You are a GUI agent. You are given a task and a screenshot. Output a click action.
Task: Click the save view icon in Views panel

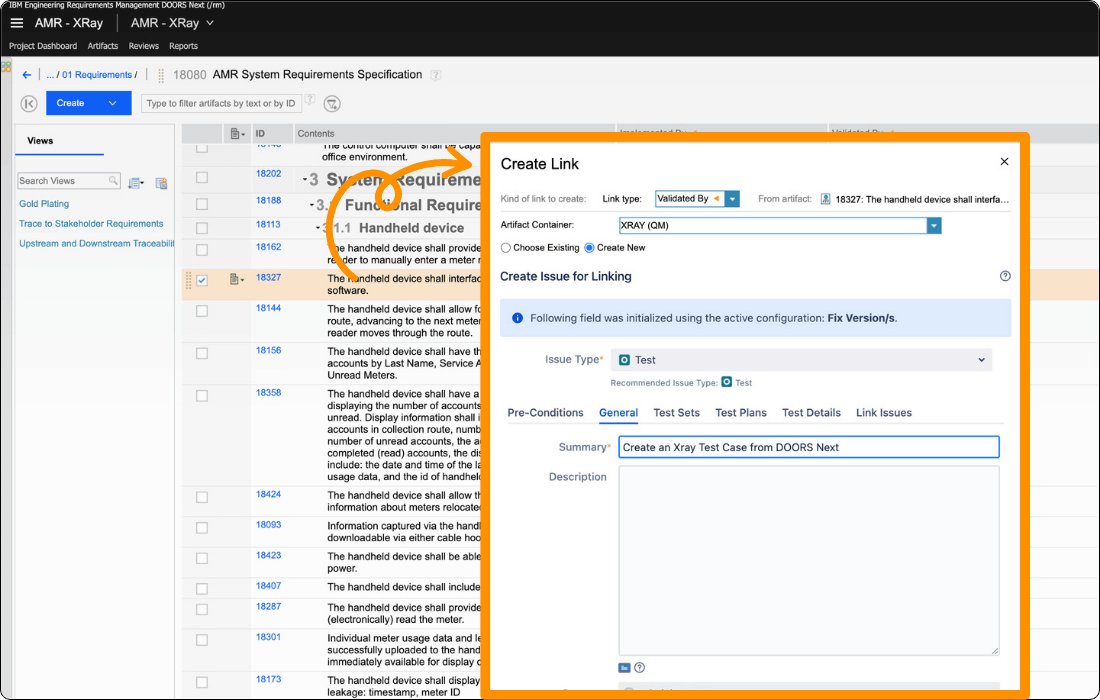point(161,183)
